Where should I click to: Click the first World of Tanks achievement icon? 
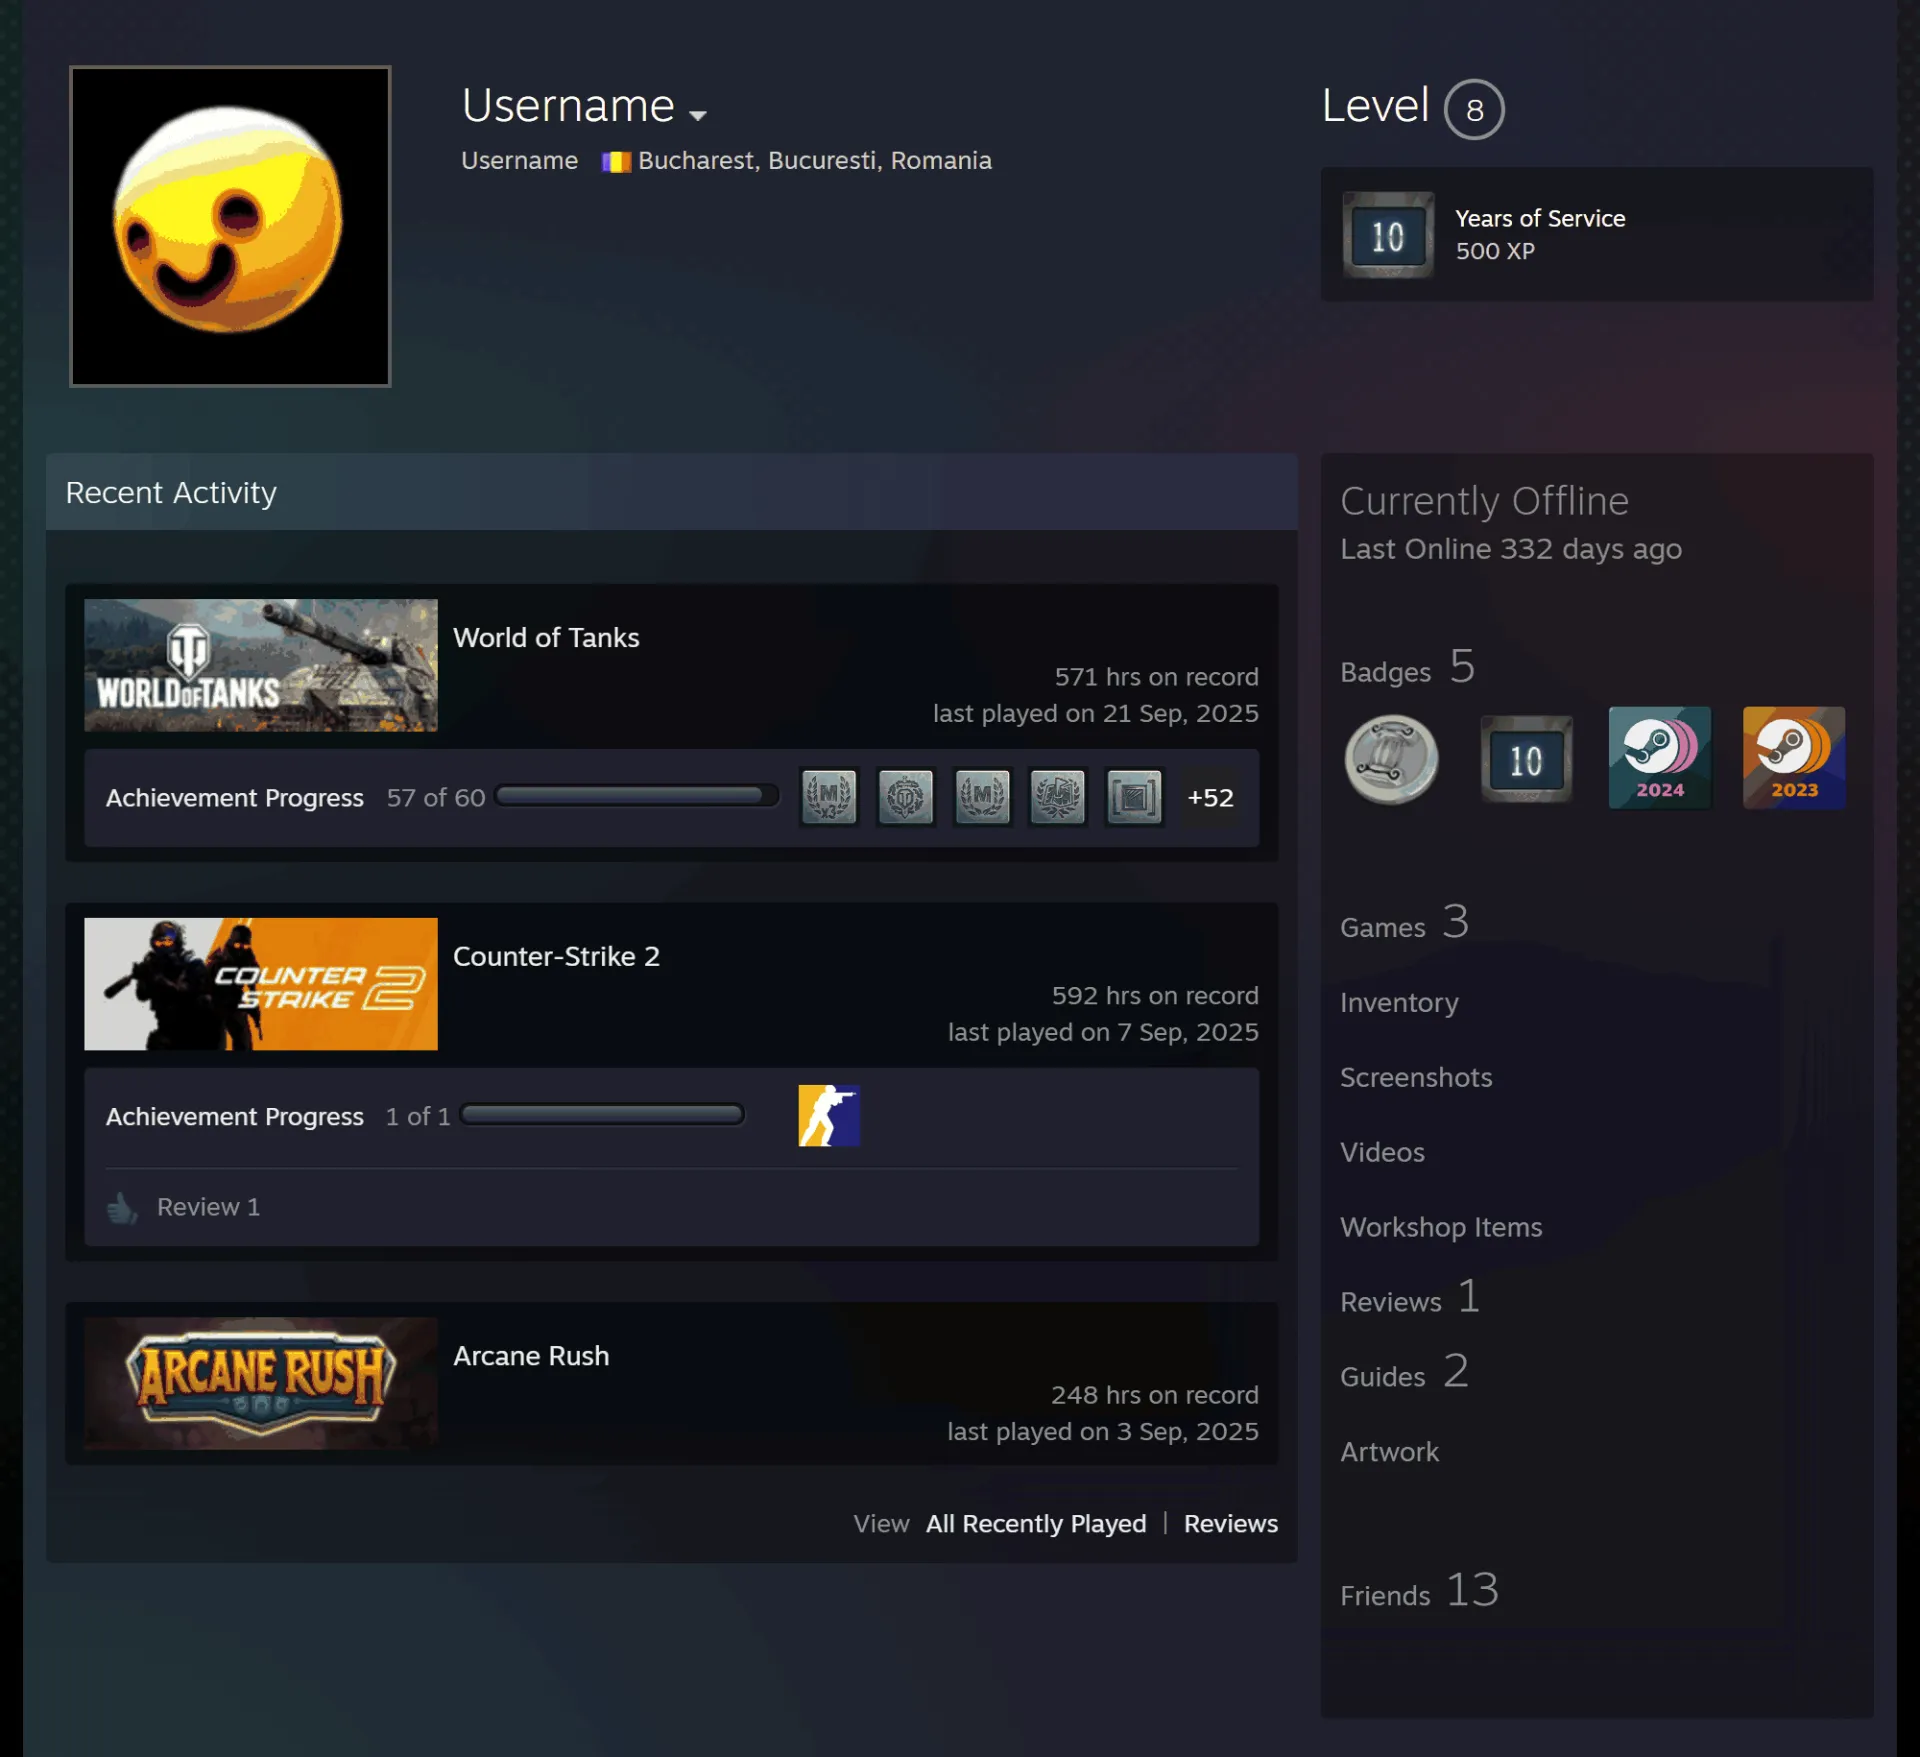click(829, 797)
